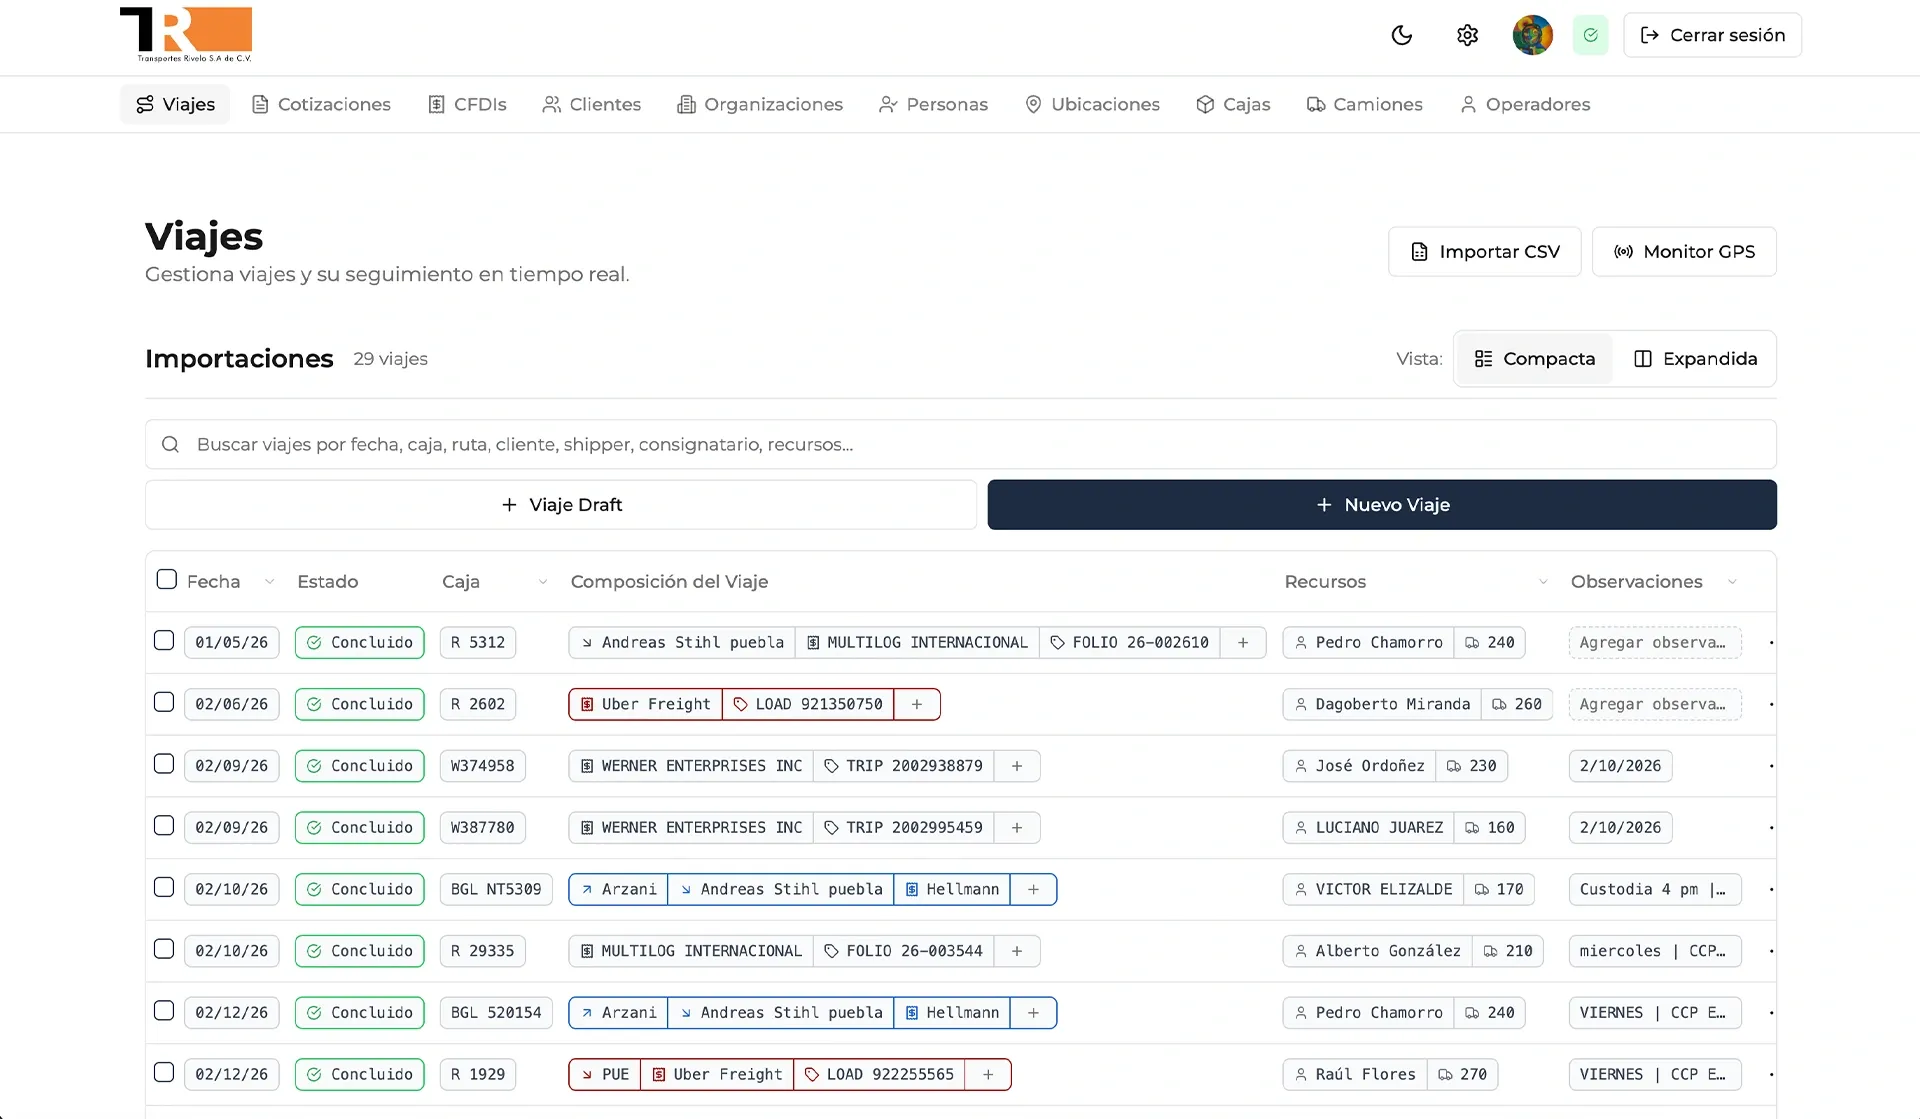Open Fecha column sort chevron
This screenshot has width=1920, height=1119.
tap(269, 582)
